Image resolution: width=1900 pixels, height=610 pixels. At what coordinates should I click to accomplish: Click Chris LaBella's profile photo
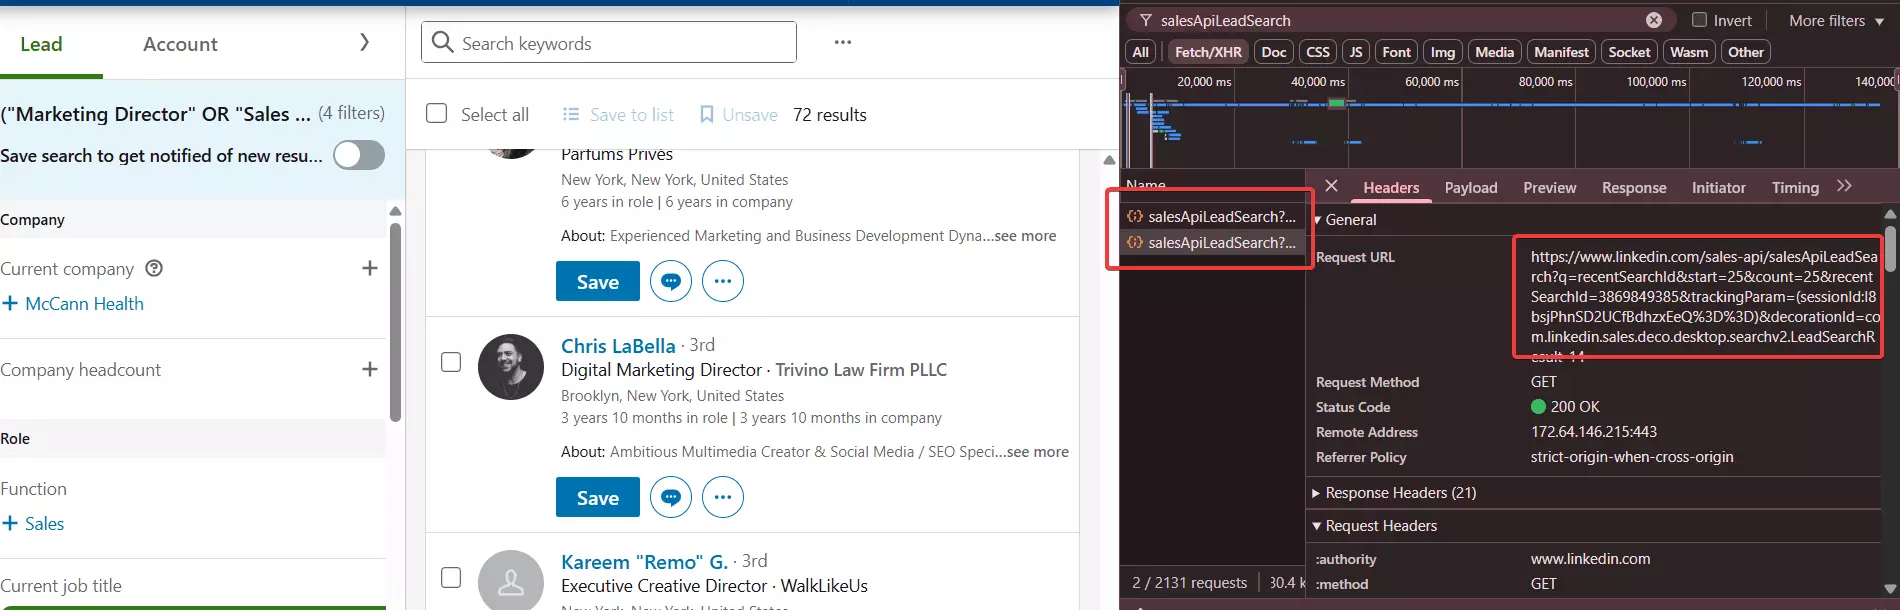(x=511, y=367)
